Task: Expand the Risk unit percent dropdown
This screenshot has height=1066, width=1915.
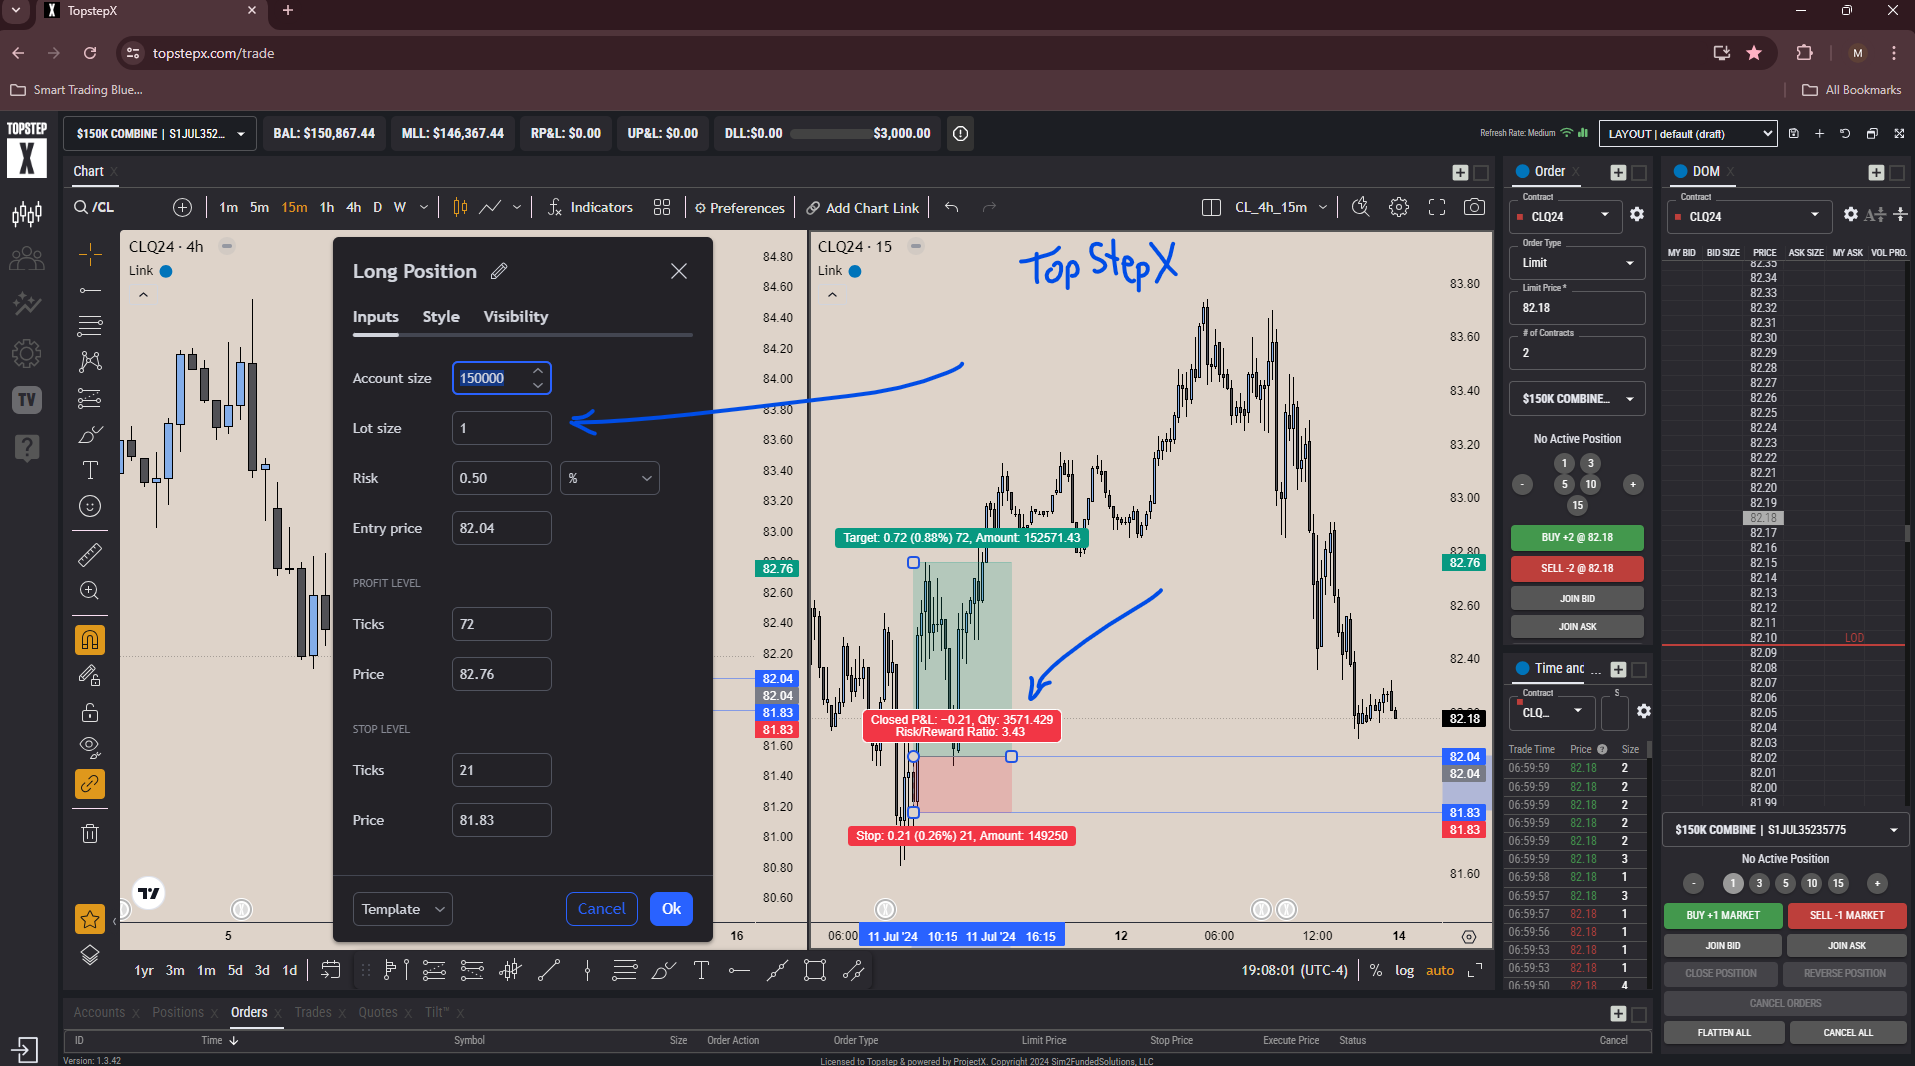Action: (609, 478)
